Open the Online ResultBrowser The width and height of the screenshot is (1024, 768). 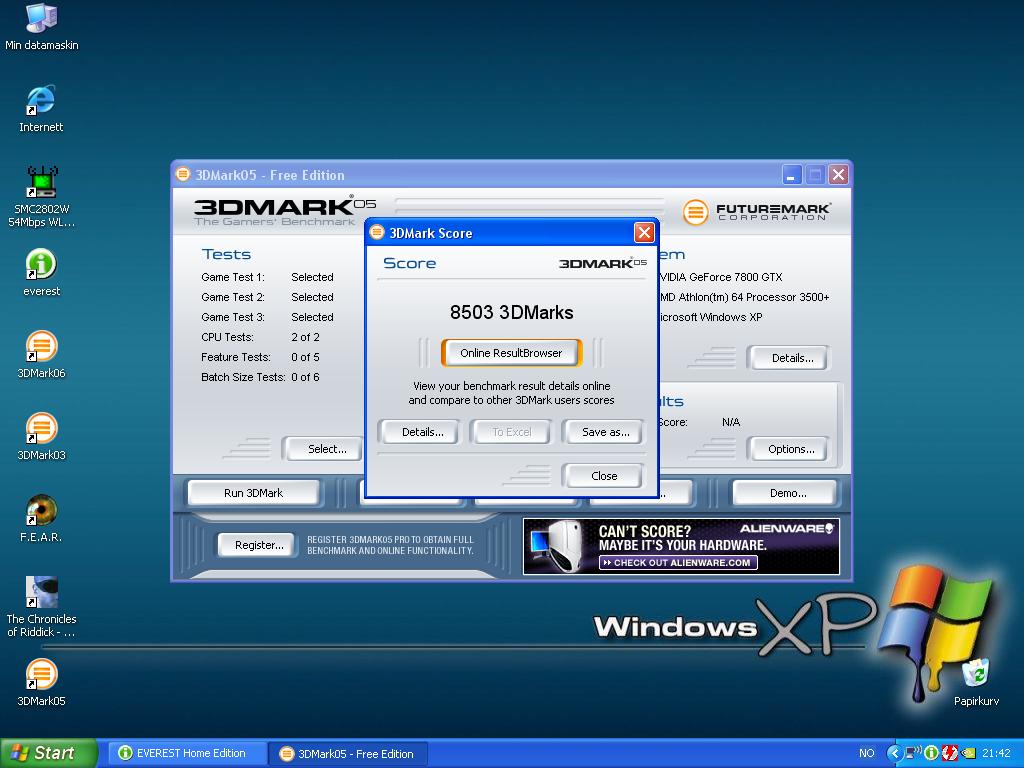click(x=511, y=353)
